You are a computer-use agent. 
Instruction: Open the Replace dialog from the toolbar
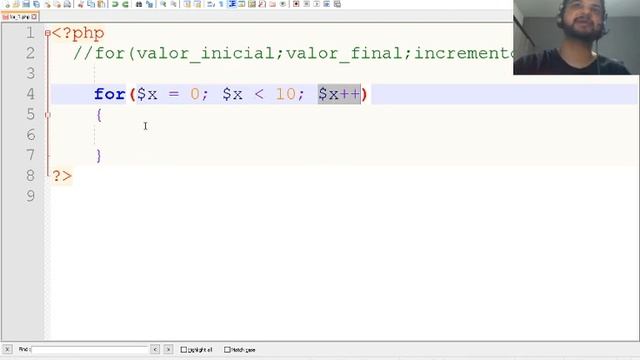click(149, 4)
